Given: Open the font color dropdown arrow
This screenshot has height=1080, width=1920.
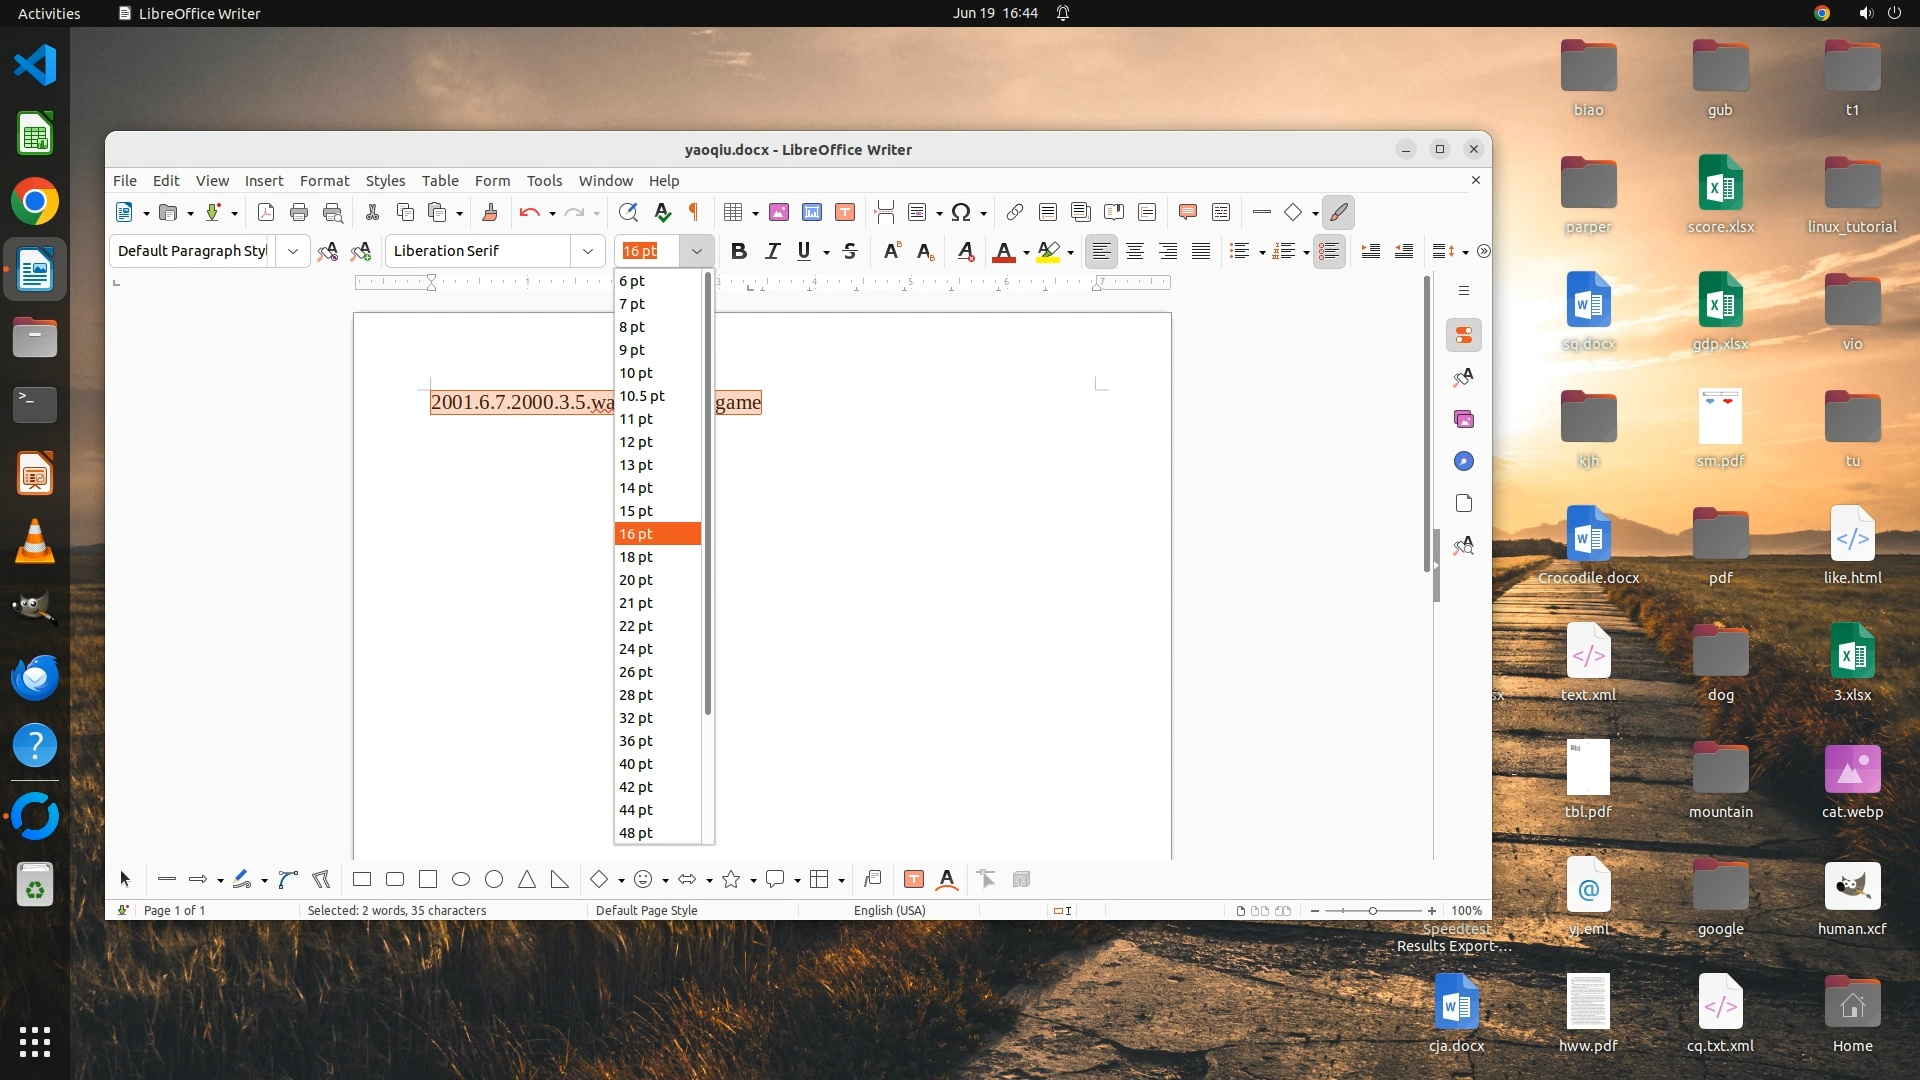Looking at the screenshot, I should click(1026, 252).
